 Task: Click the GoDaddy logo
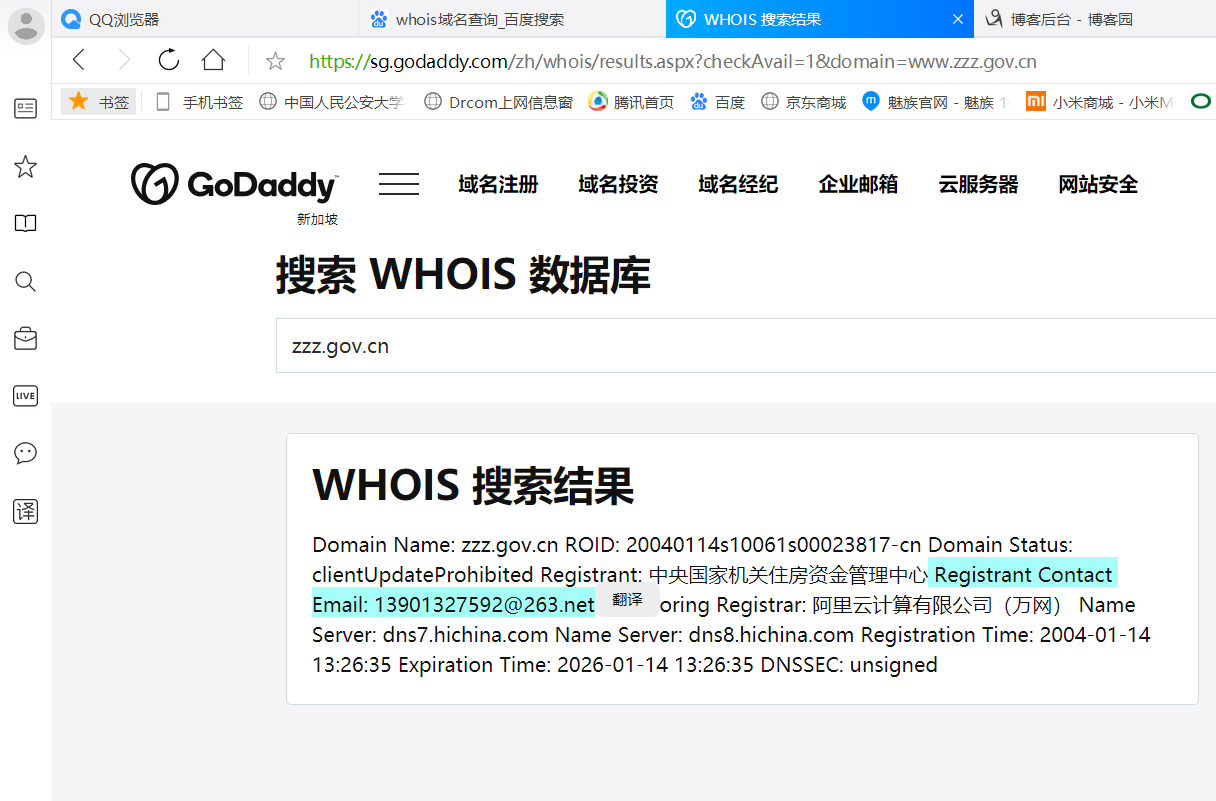[234, 184]
